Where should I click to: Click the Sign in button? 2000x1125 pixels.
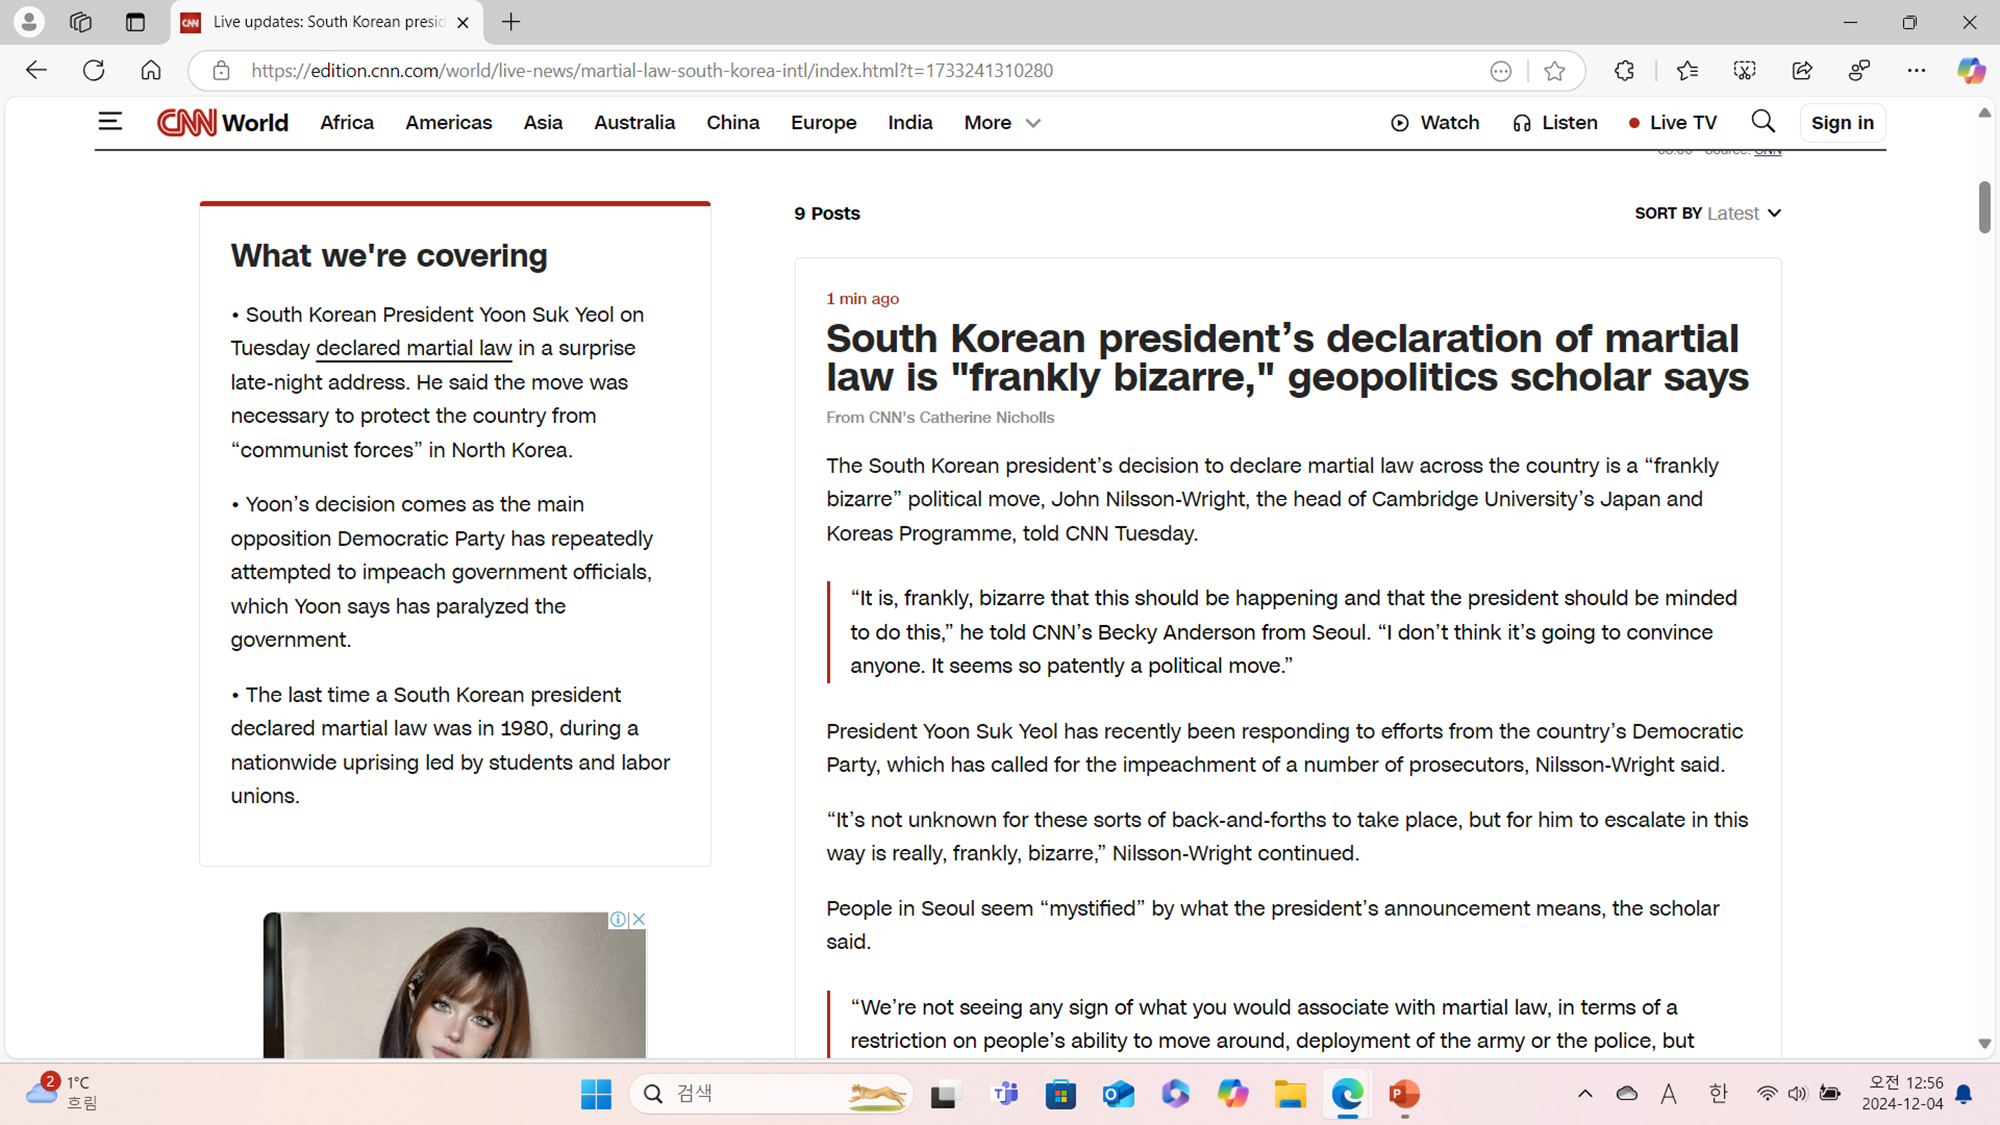(x=1842, y=123)
